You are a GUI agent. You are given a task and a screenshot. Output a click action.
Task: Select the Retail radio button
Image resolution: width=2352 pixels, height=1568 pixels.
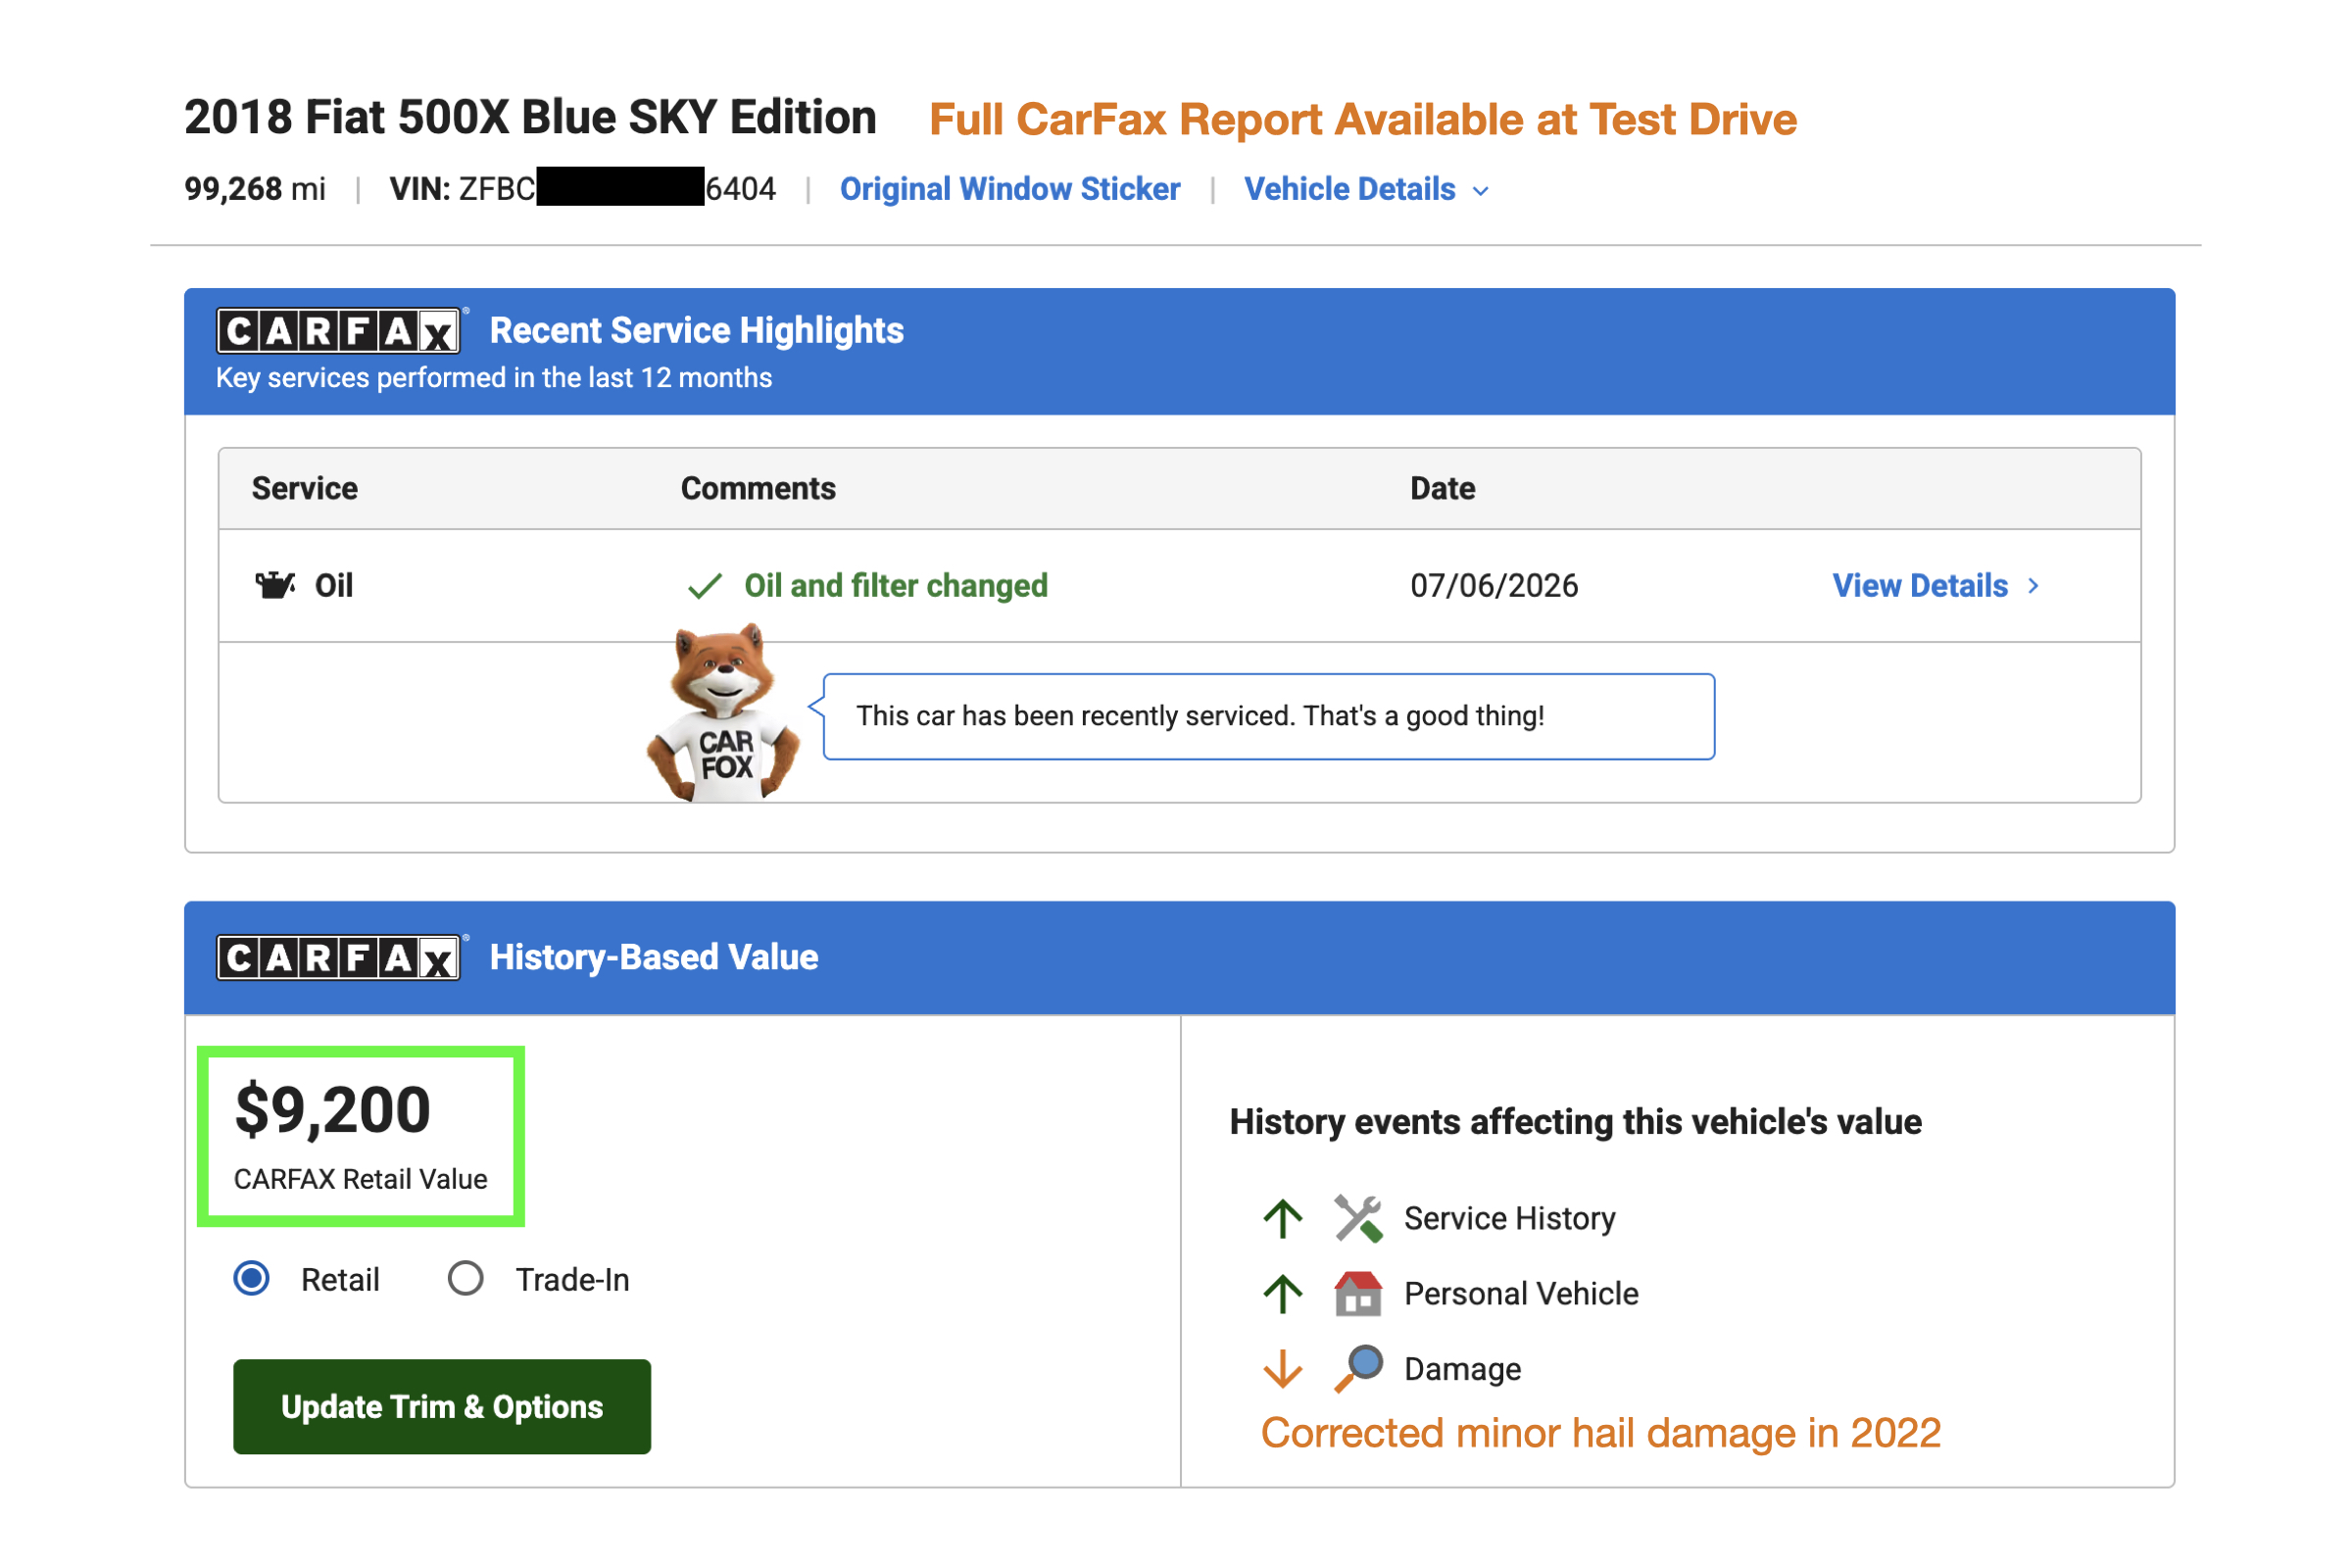pyautogui.click(x=252, y=1279)
